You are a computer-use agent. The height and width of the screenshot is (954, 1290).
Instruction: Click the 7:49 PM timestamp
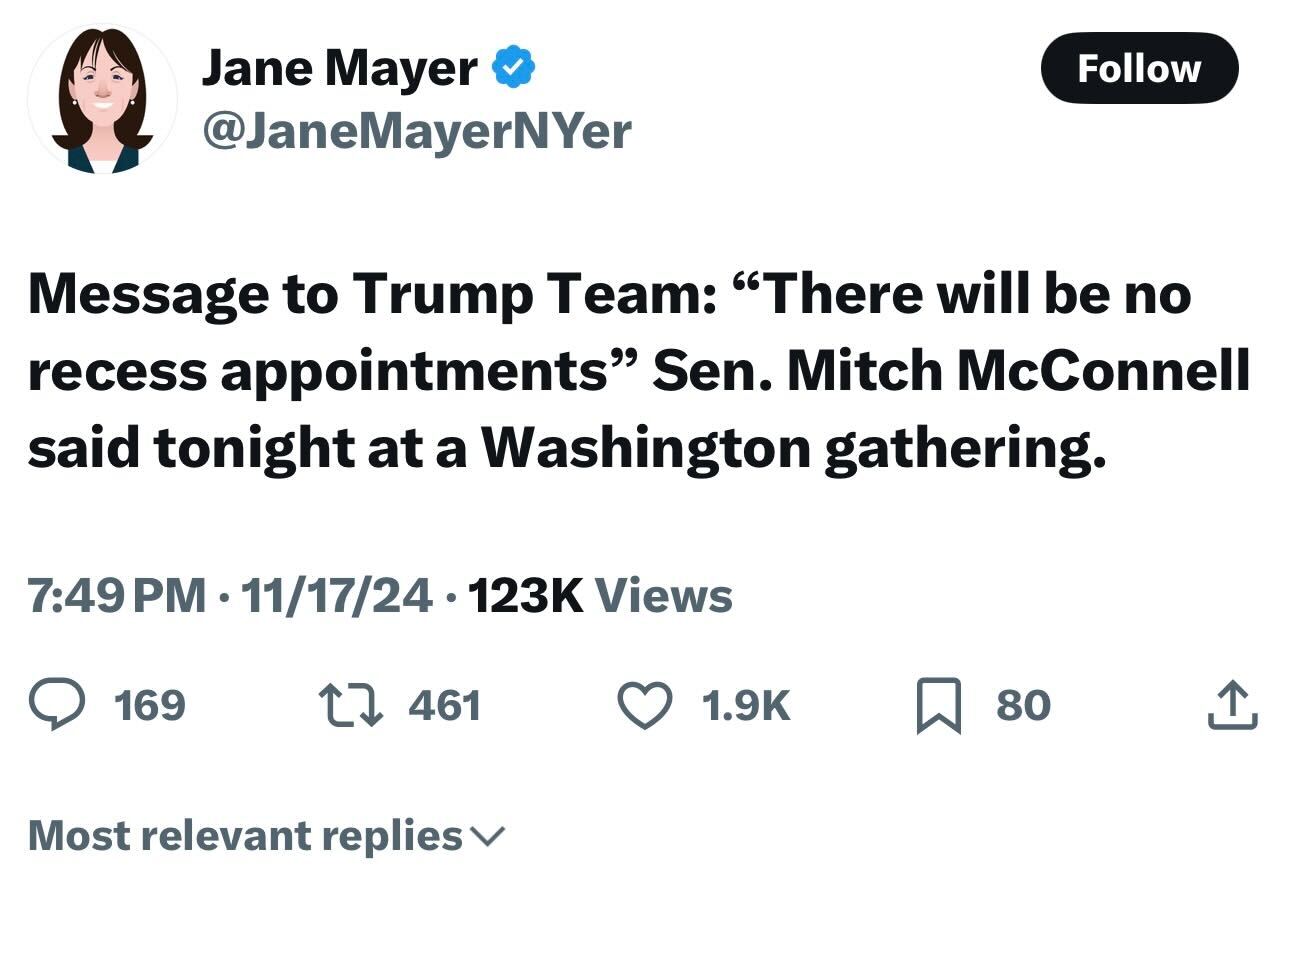coord(116,596)
